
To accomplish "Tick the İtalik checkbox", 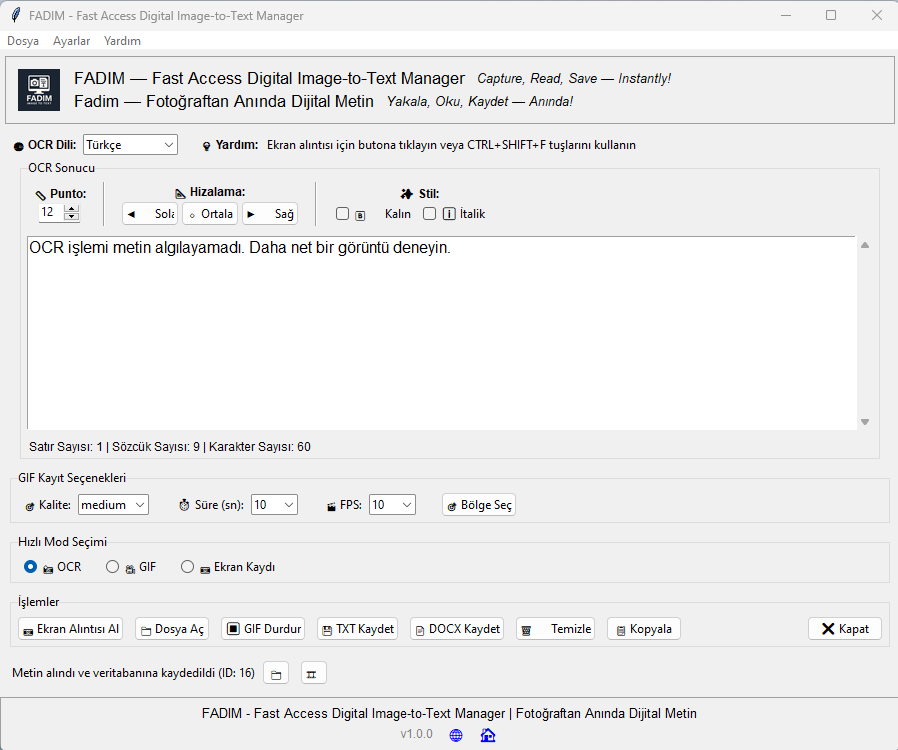I will pyautogui.click(x=430, y=214).
